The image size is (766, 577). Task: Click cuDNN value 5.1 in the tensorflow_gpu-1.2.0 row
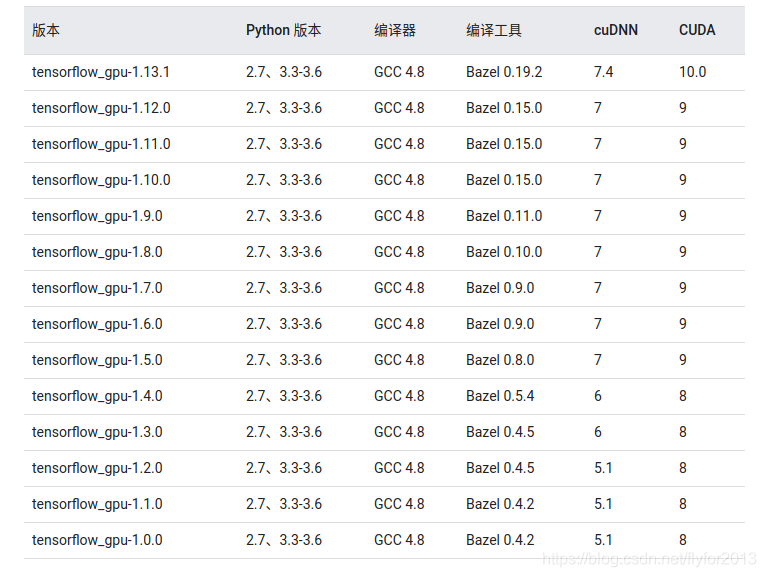[x=603, y=468]
